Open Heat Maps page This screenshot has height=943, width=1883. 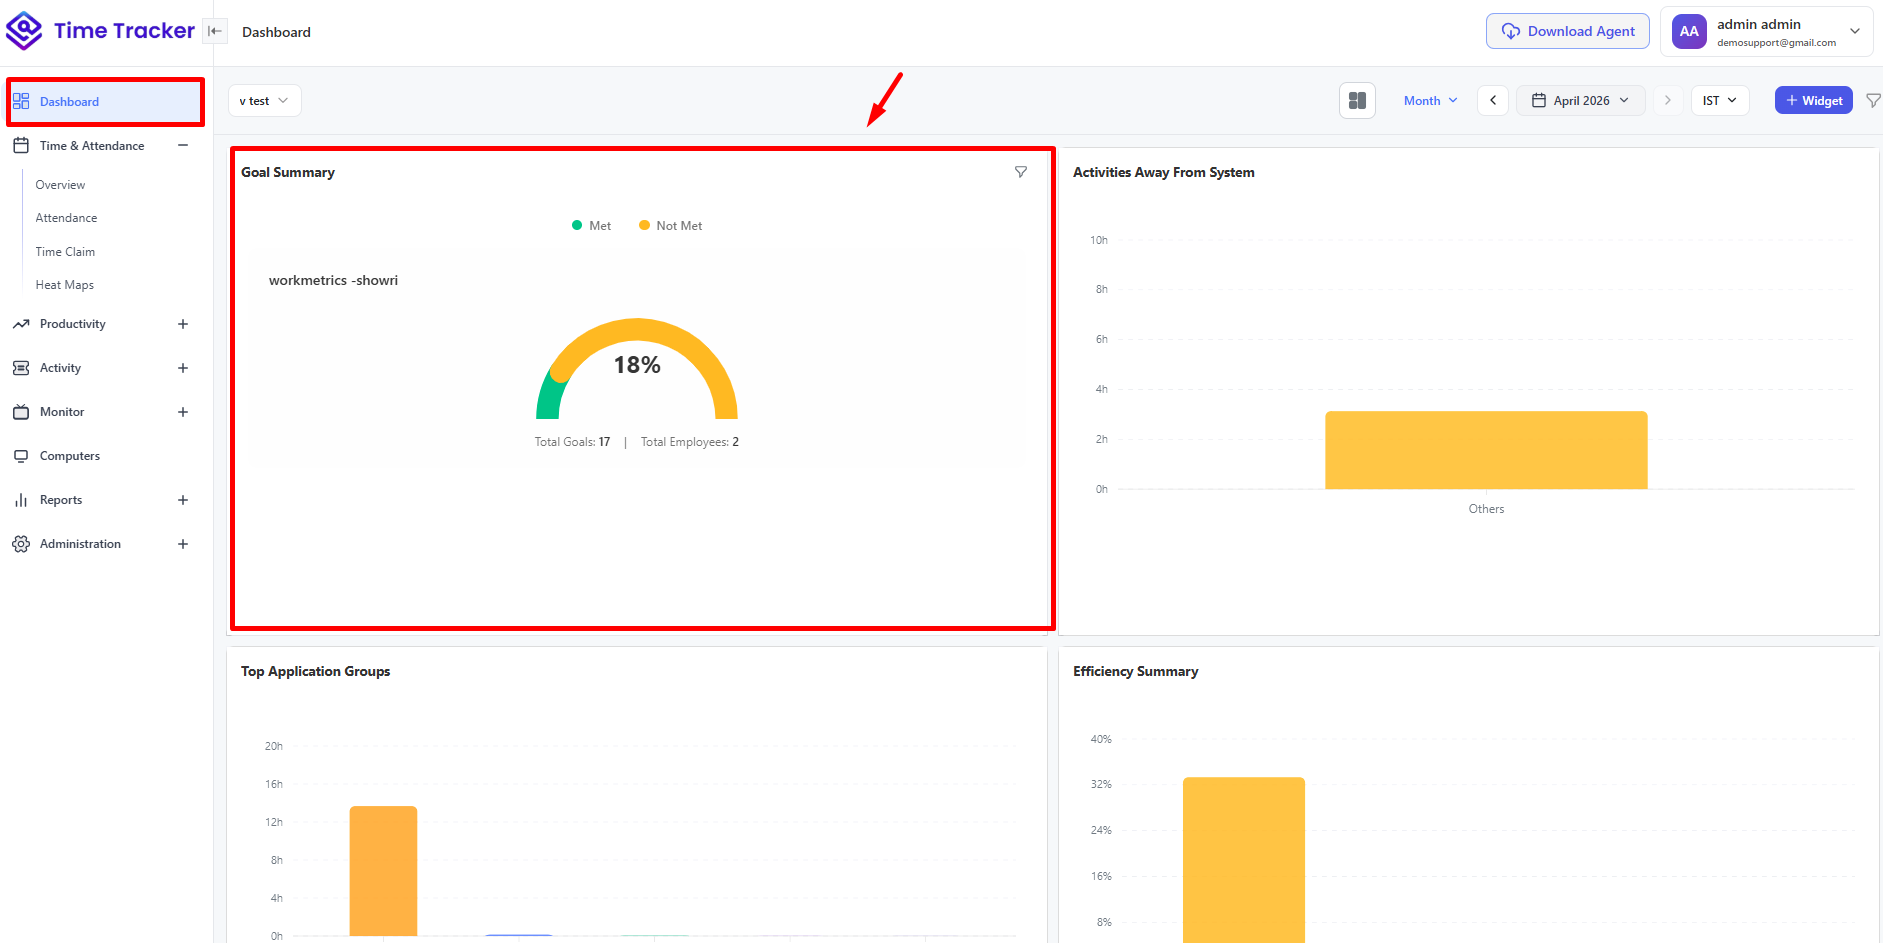(64, 285)
